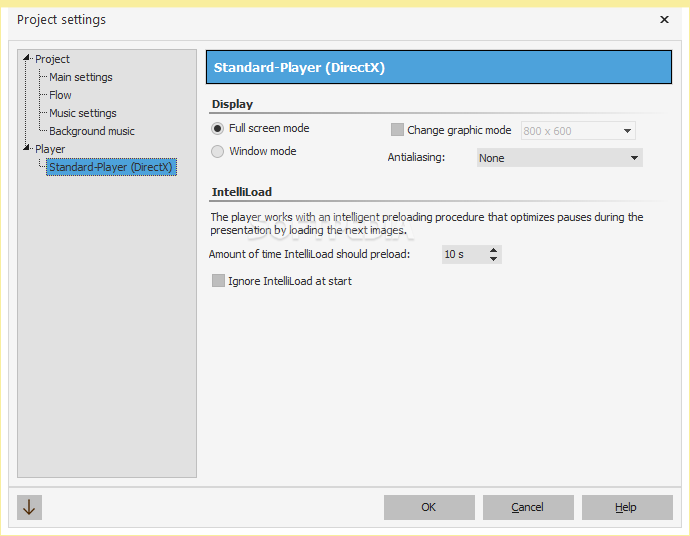Confirm with the OK button

click(x=429, y=507)
